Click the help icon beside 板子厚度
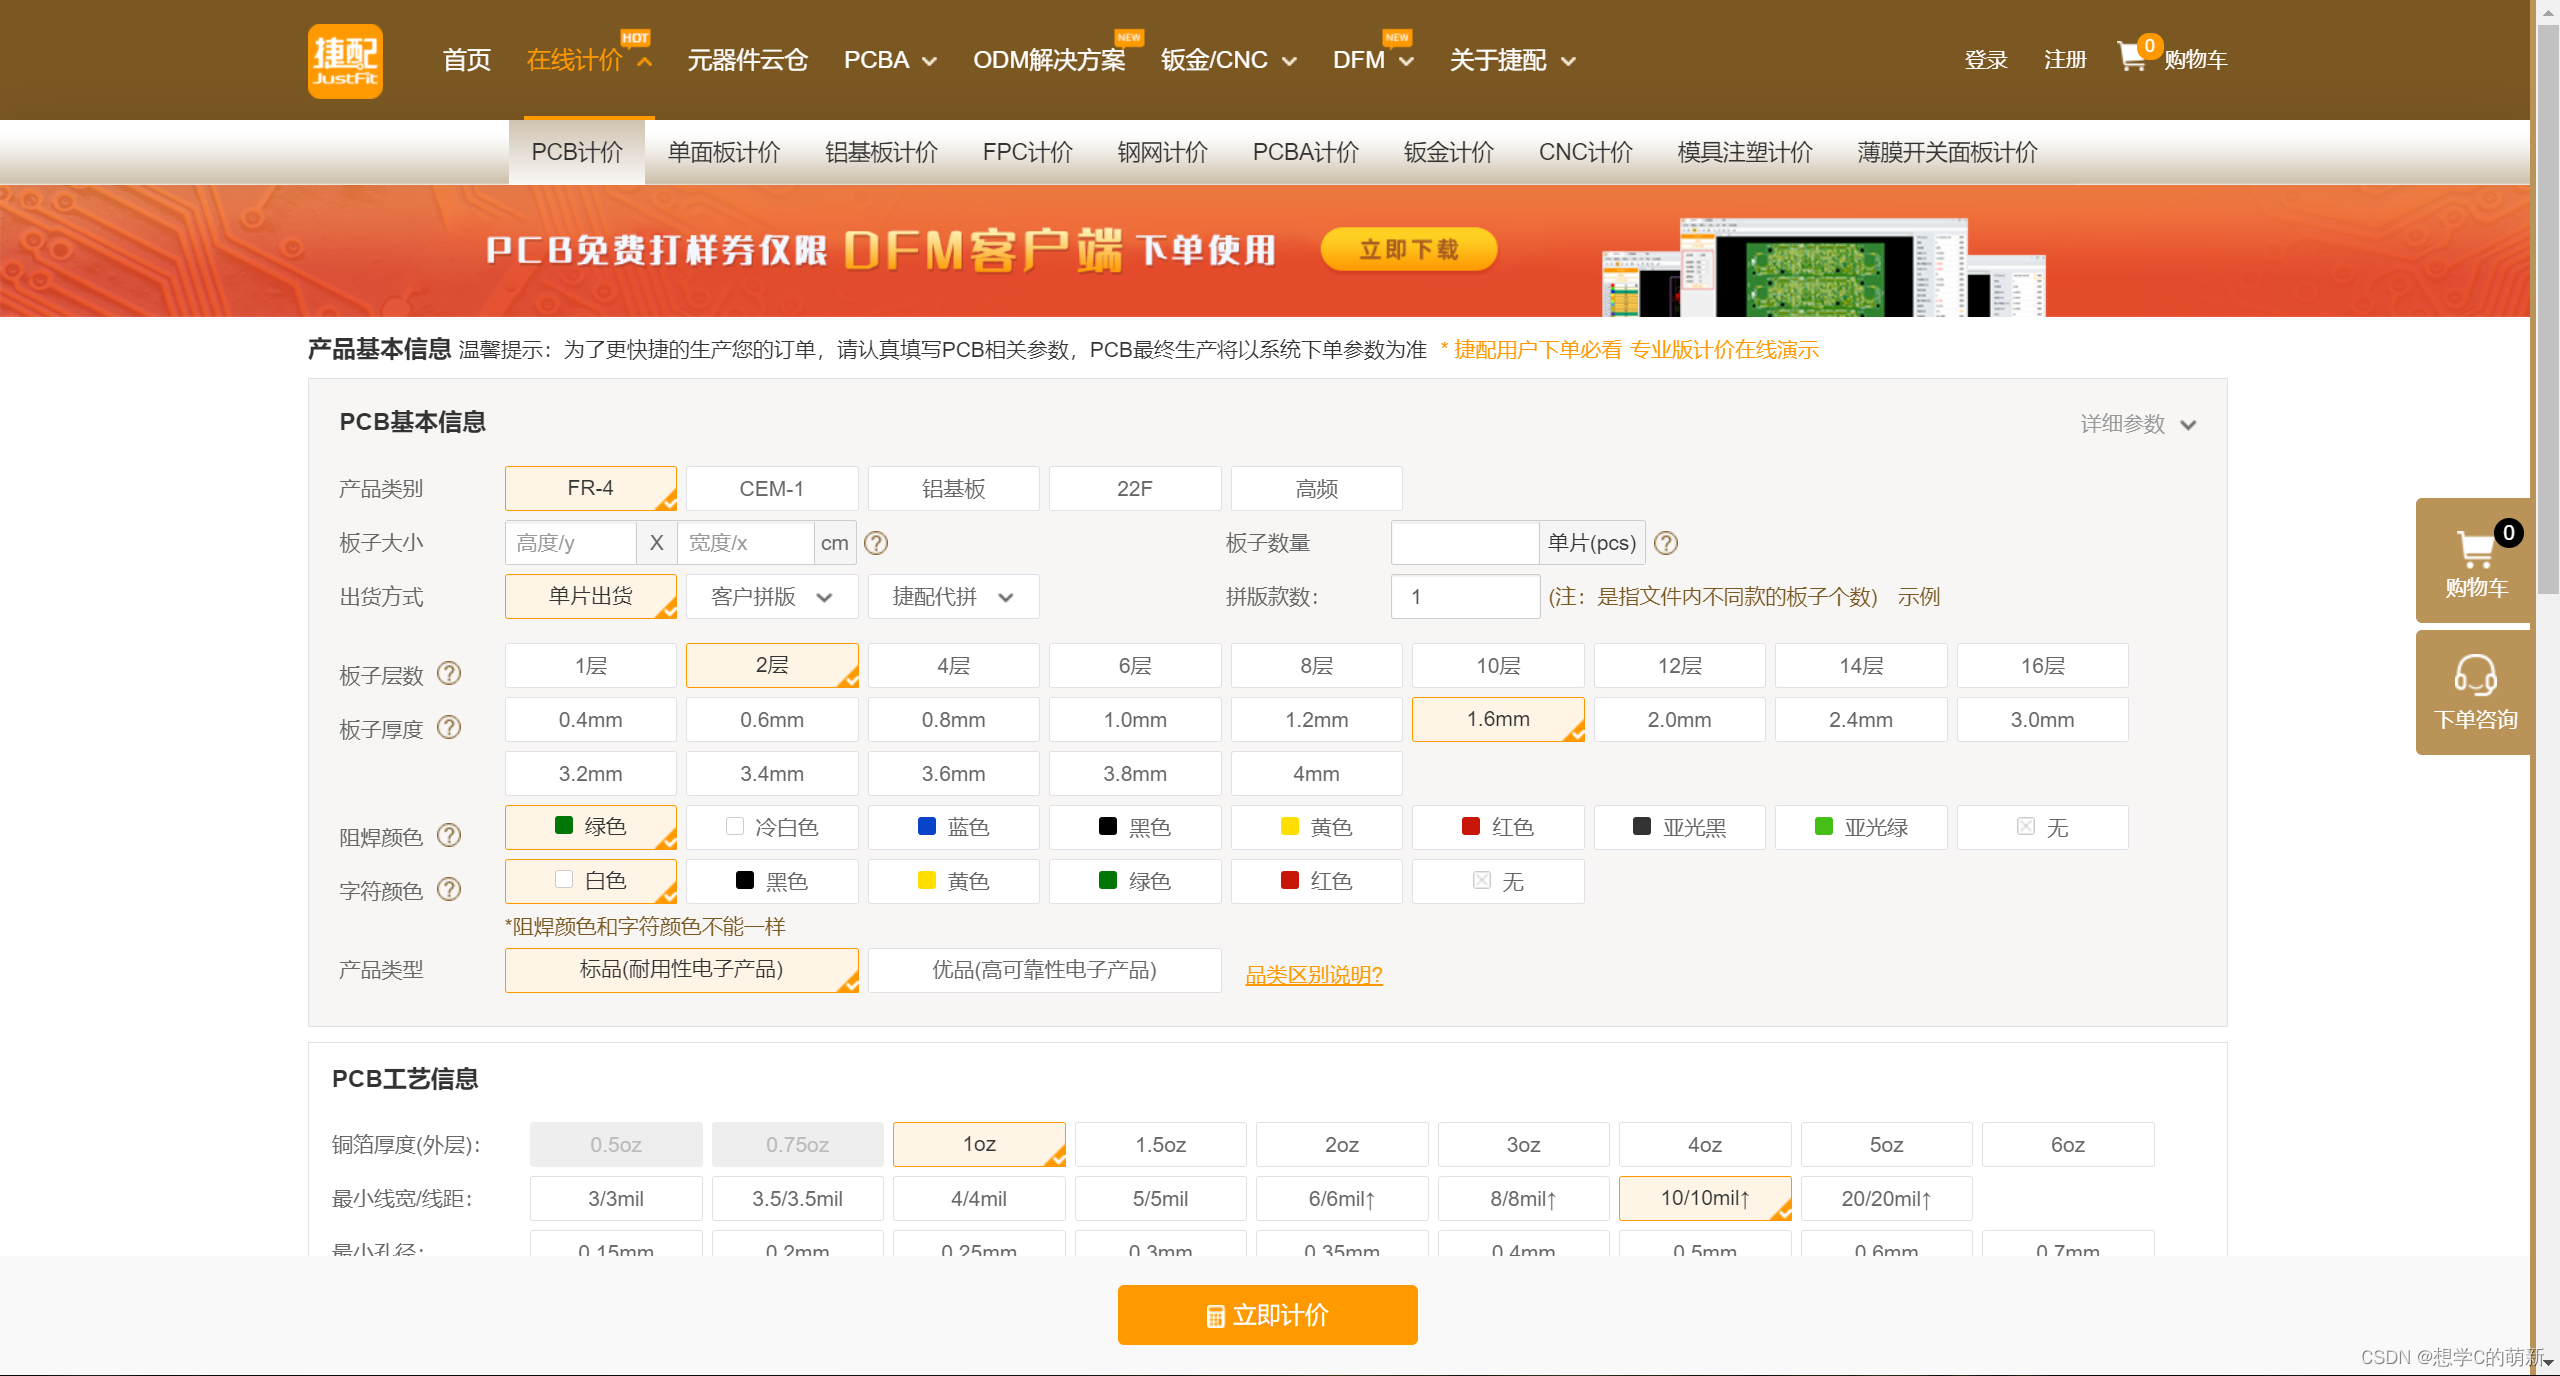Viewport: 2560px width, 1376px height. 451,727
